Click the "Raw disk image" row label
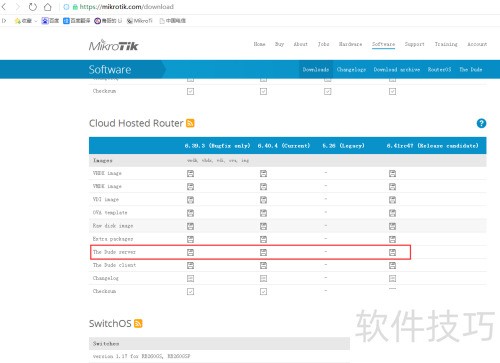The image size is (500, 363). (113, 226)
